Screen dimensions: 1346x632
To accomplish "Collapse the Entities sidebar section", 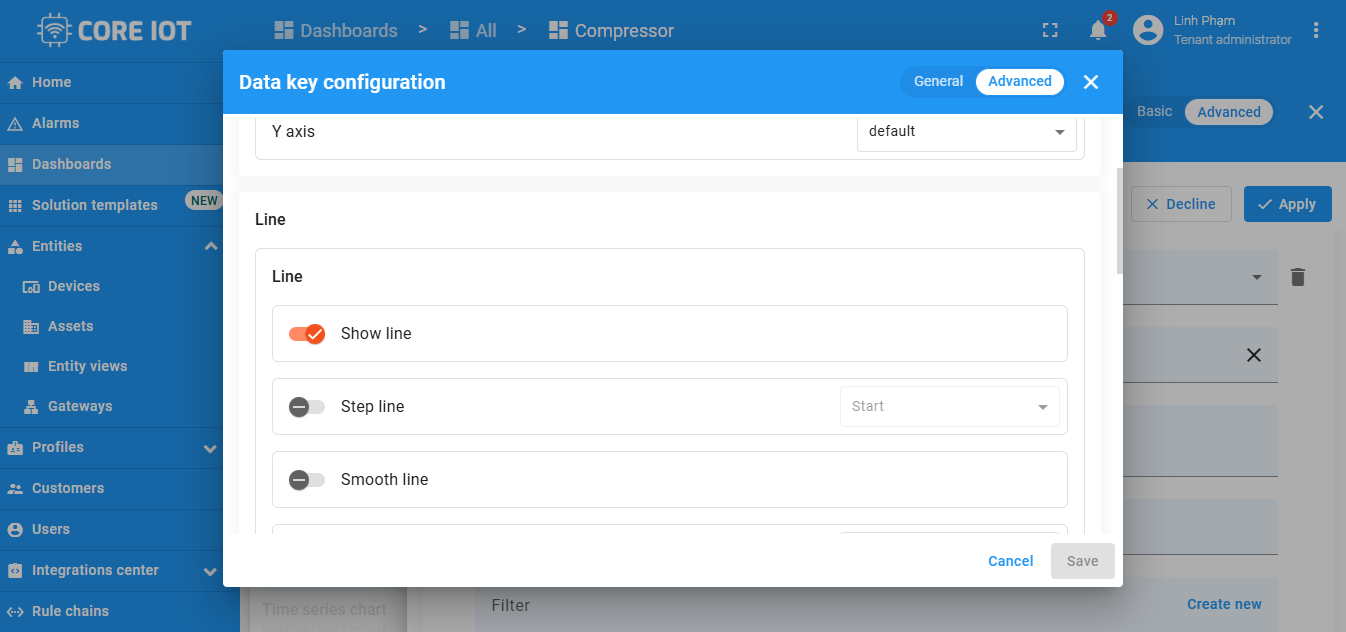I will click(210, 246).
